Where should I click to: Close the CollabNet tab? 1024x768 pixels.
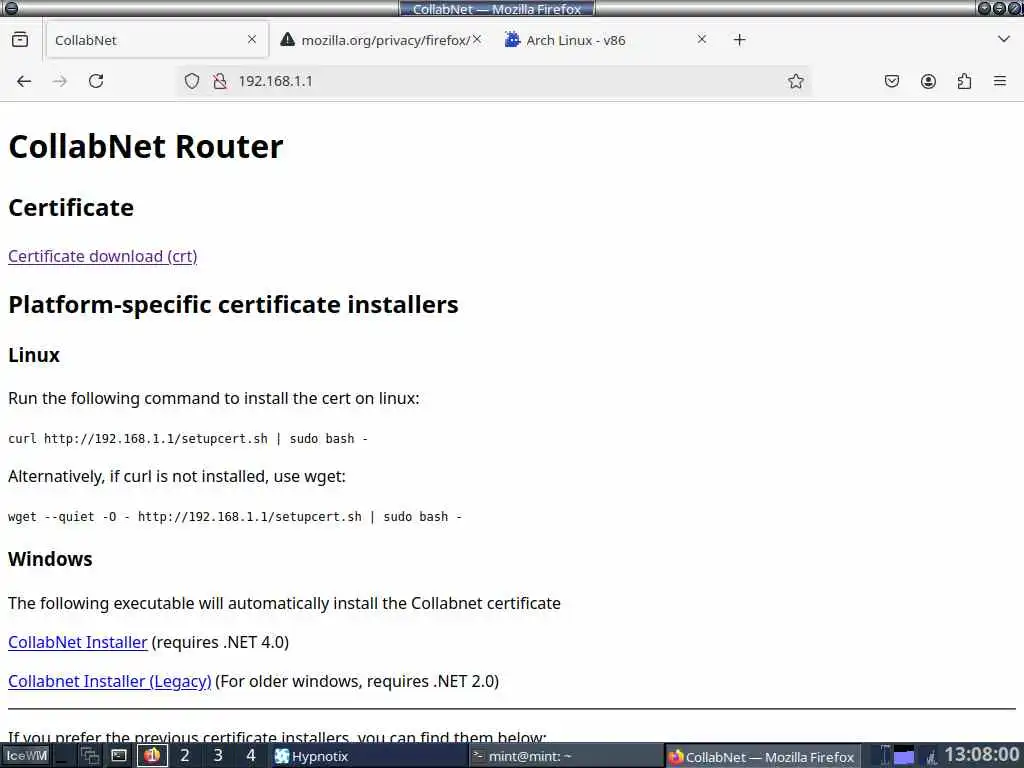coord(251,40)
